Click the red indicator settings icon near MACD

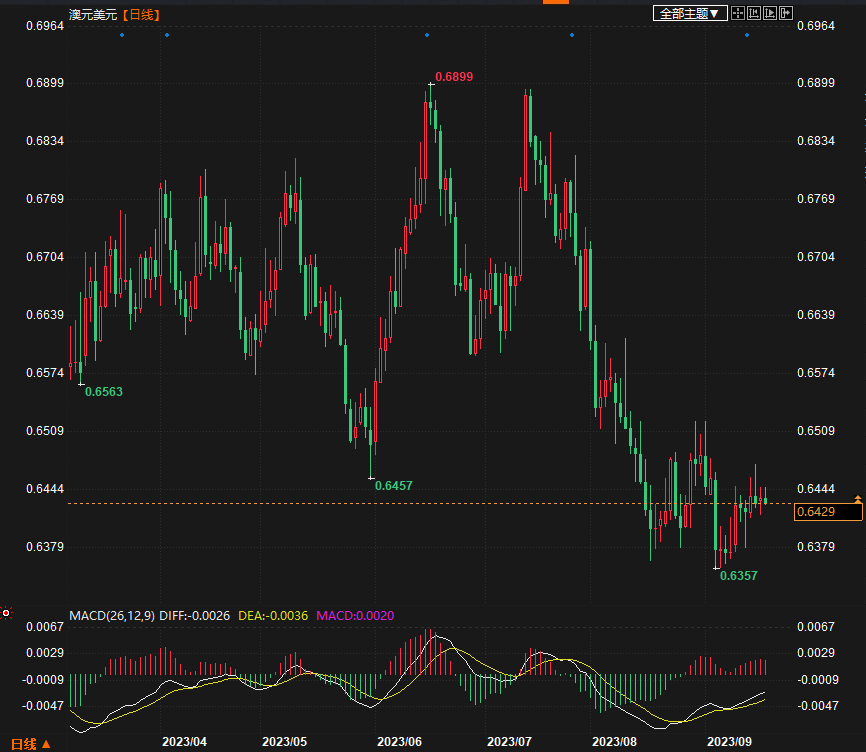point(6,612)
